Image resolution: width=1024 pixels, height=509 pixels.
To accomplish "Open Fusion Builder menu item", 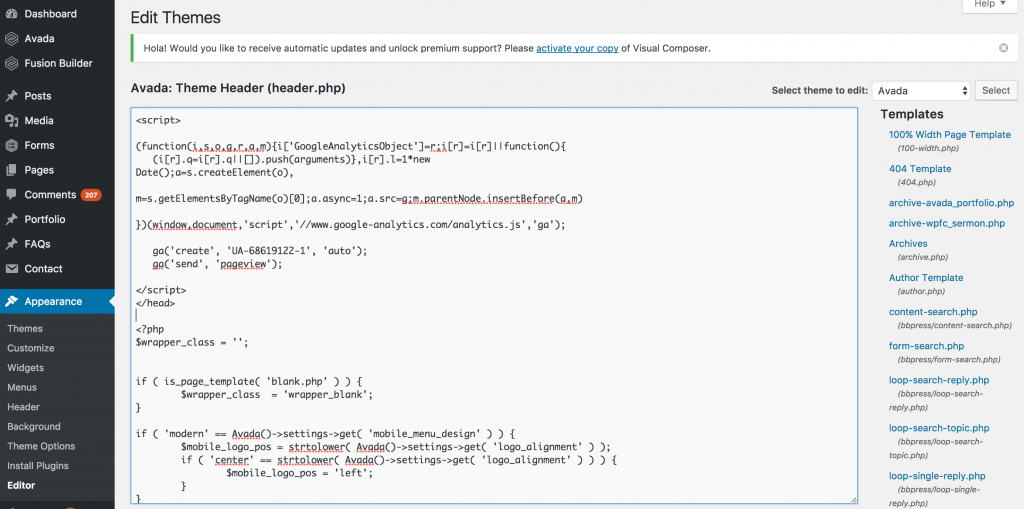I will click(x=57, y=63).
